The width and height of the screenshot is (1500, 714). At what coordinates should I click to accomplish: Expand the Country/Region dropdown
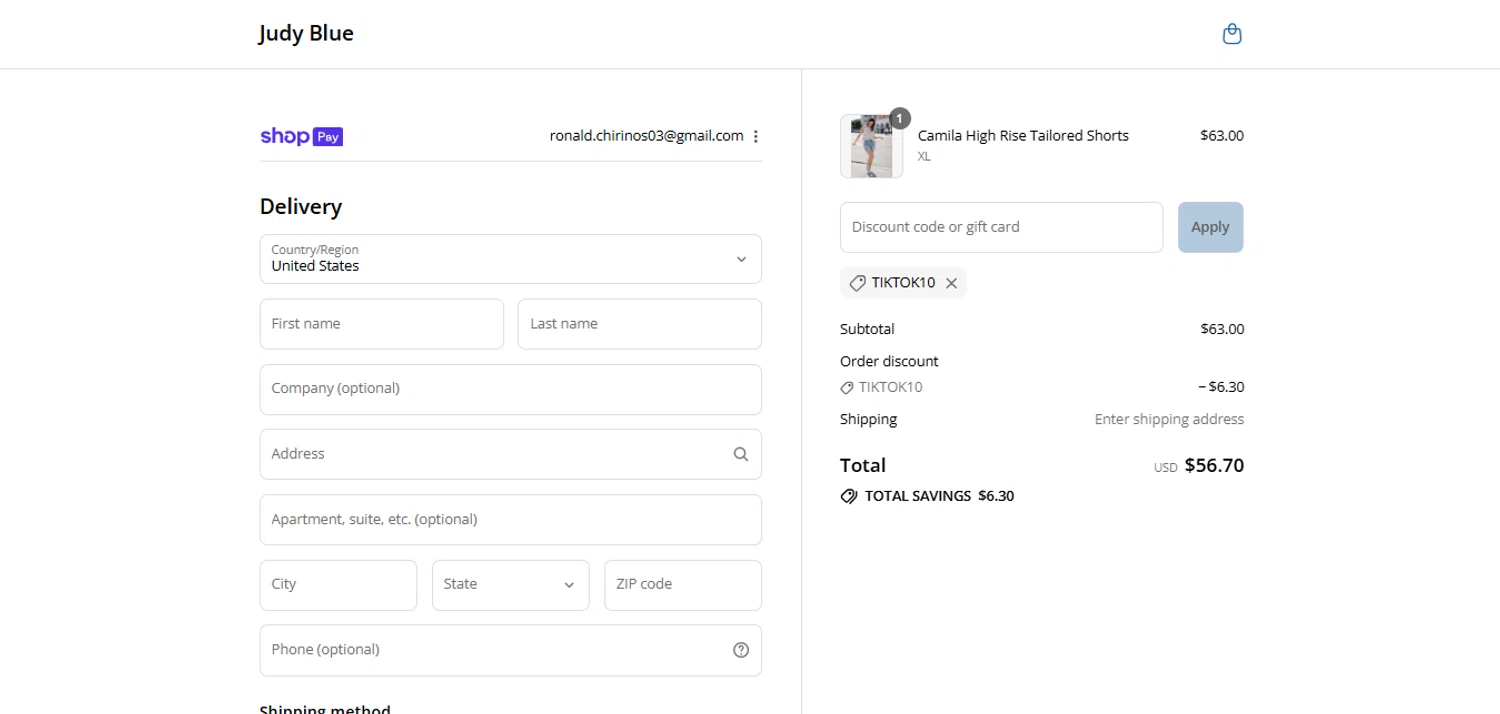(x=510, y=259)
